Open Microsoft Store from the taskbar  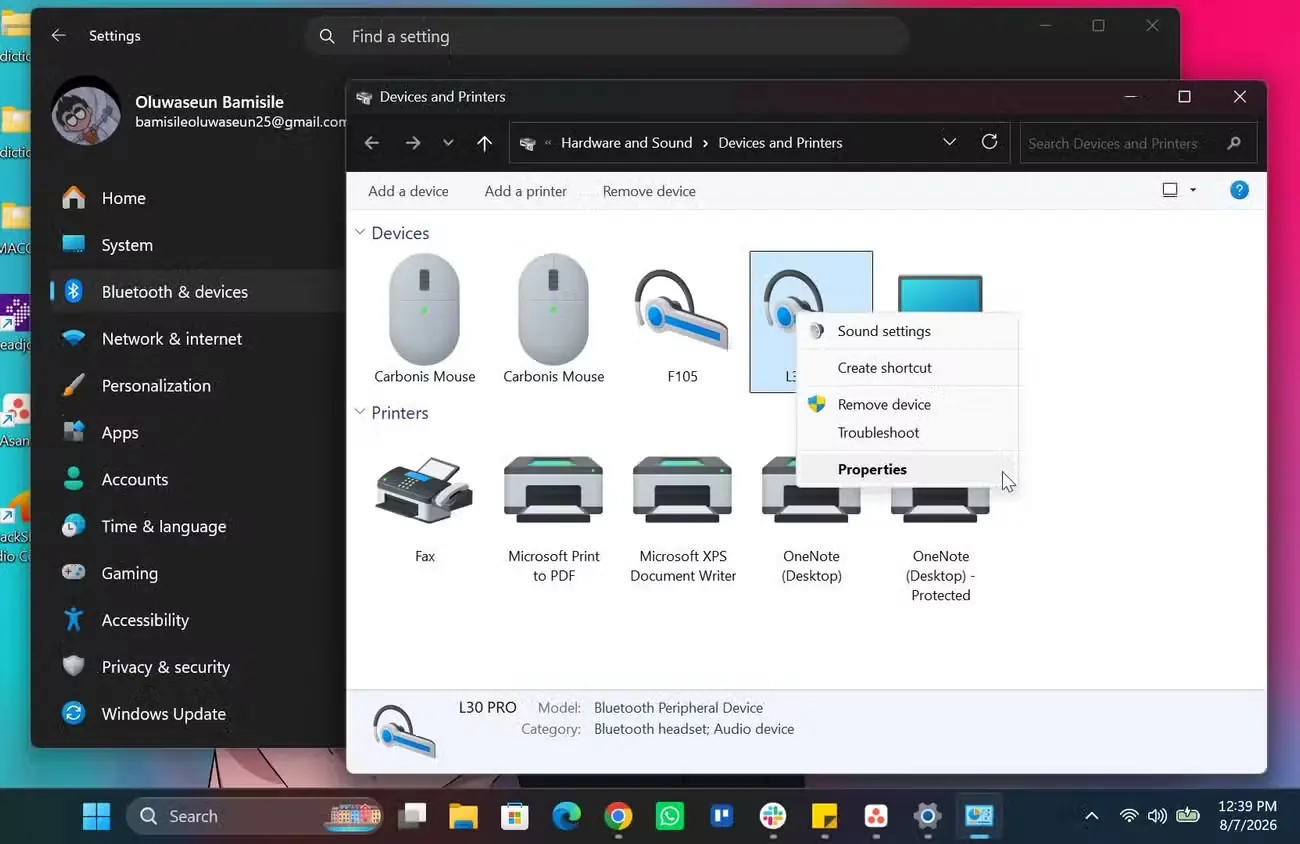point(514,816)
